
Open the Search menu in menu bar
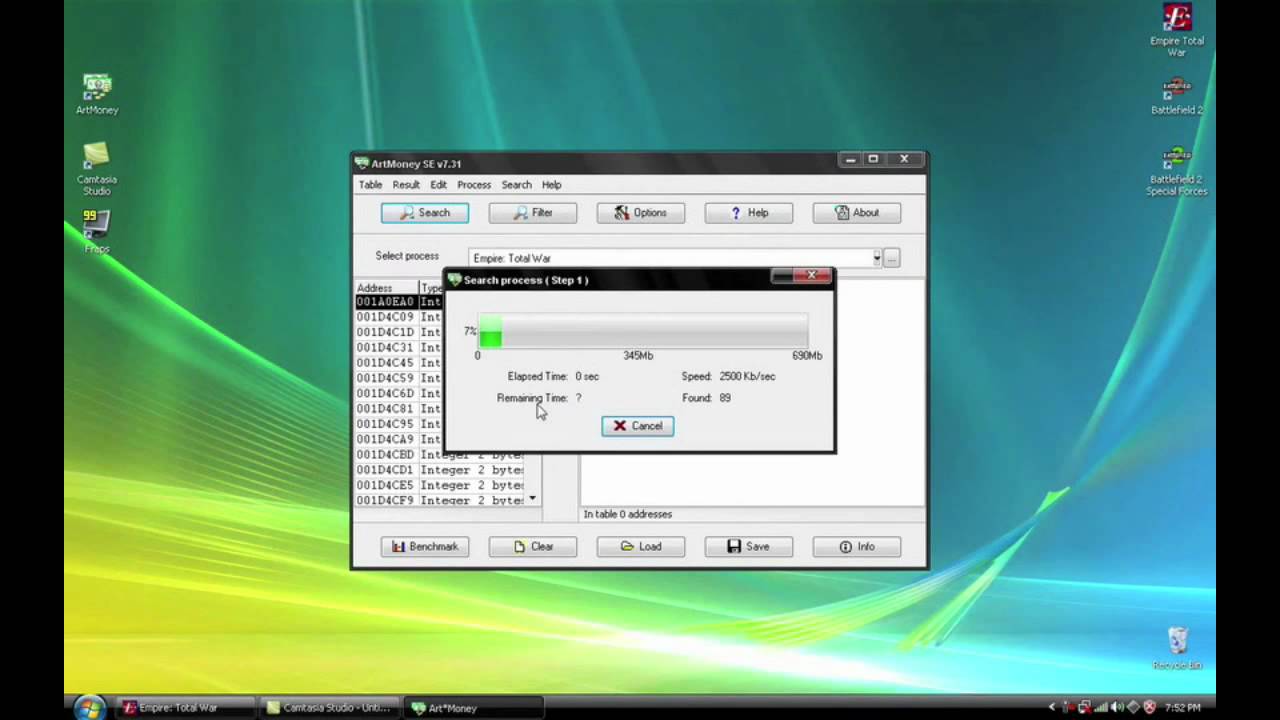(x=516, y=184)
